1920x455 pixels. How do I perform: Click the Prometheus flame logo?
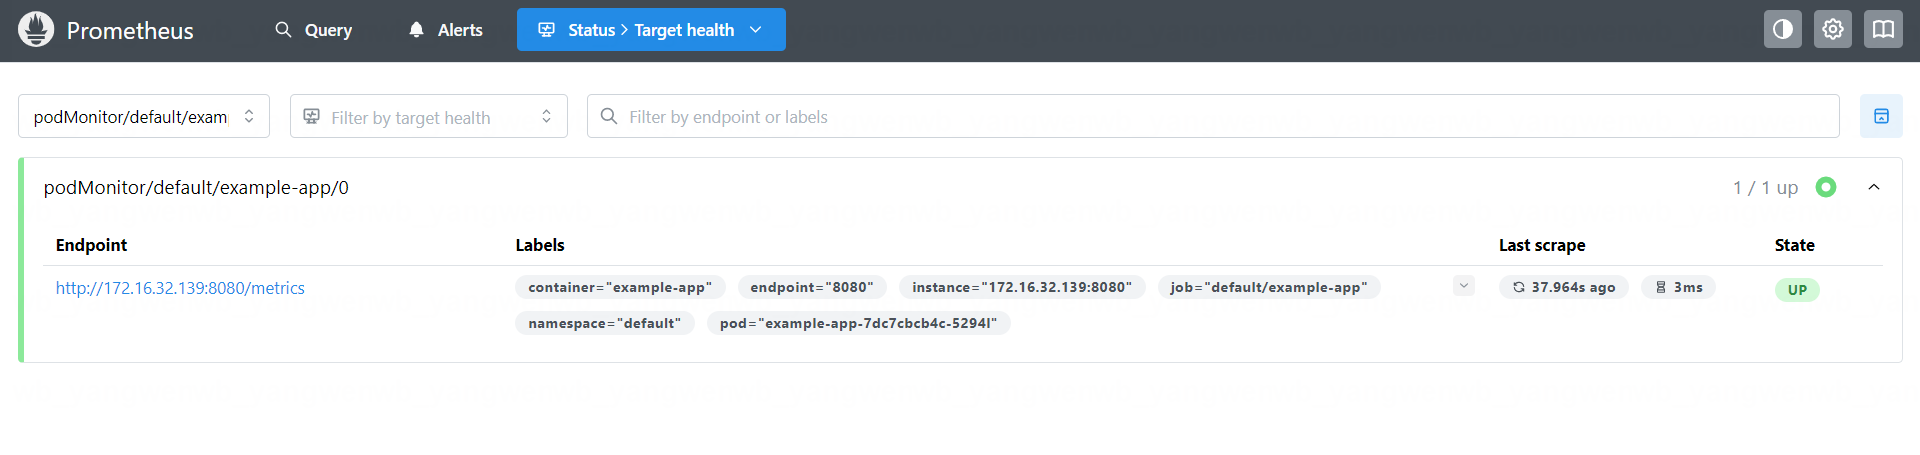point(36,30)
